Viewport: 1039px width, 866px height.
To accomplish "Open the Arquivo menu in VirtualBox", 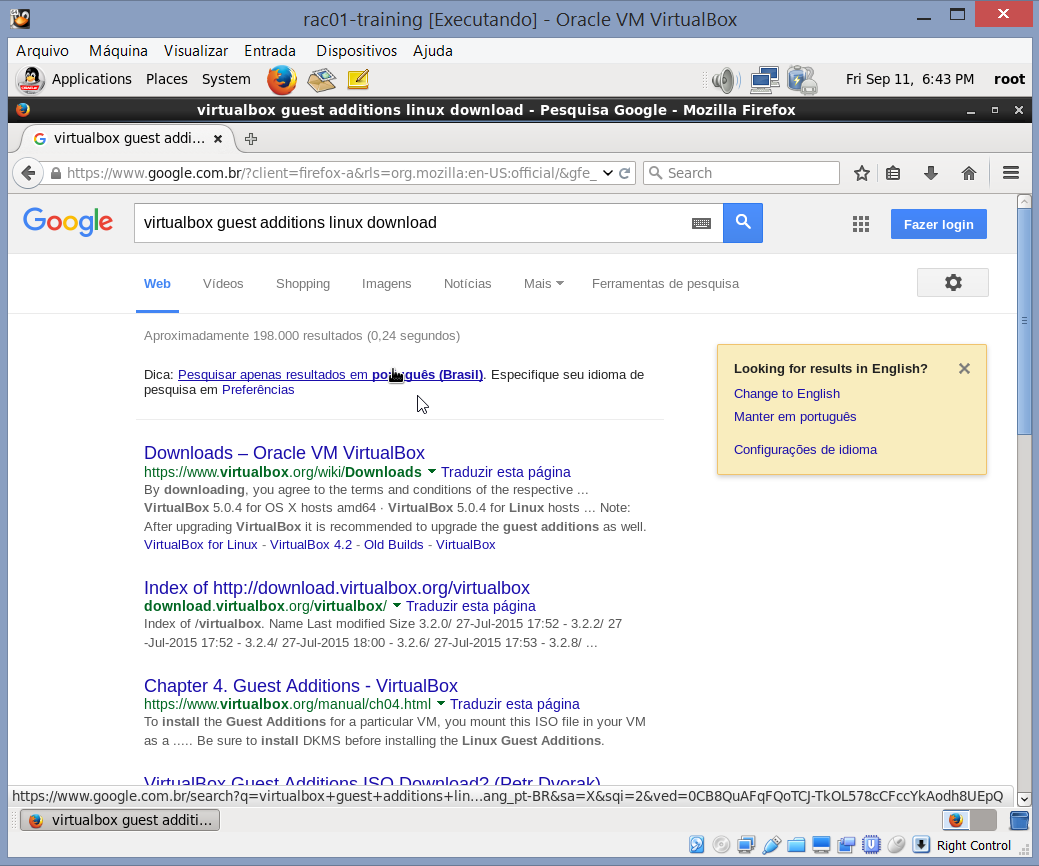I will tap(42, 51).
